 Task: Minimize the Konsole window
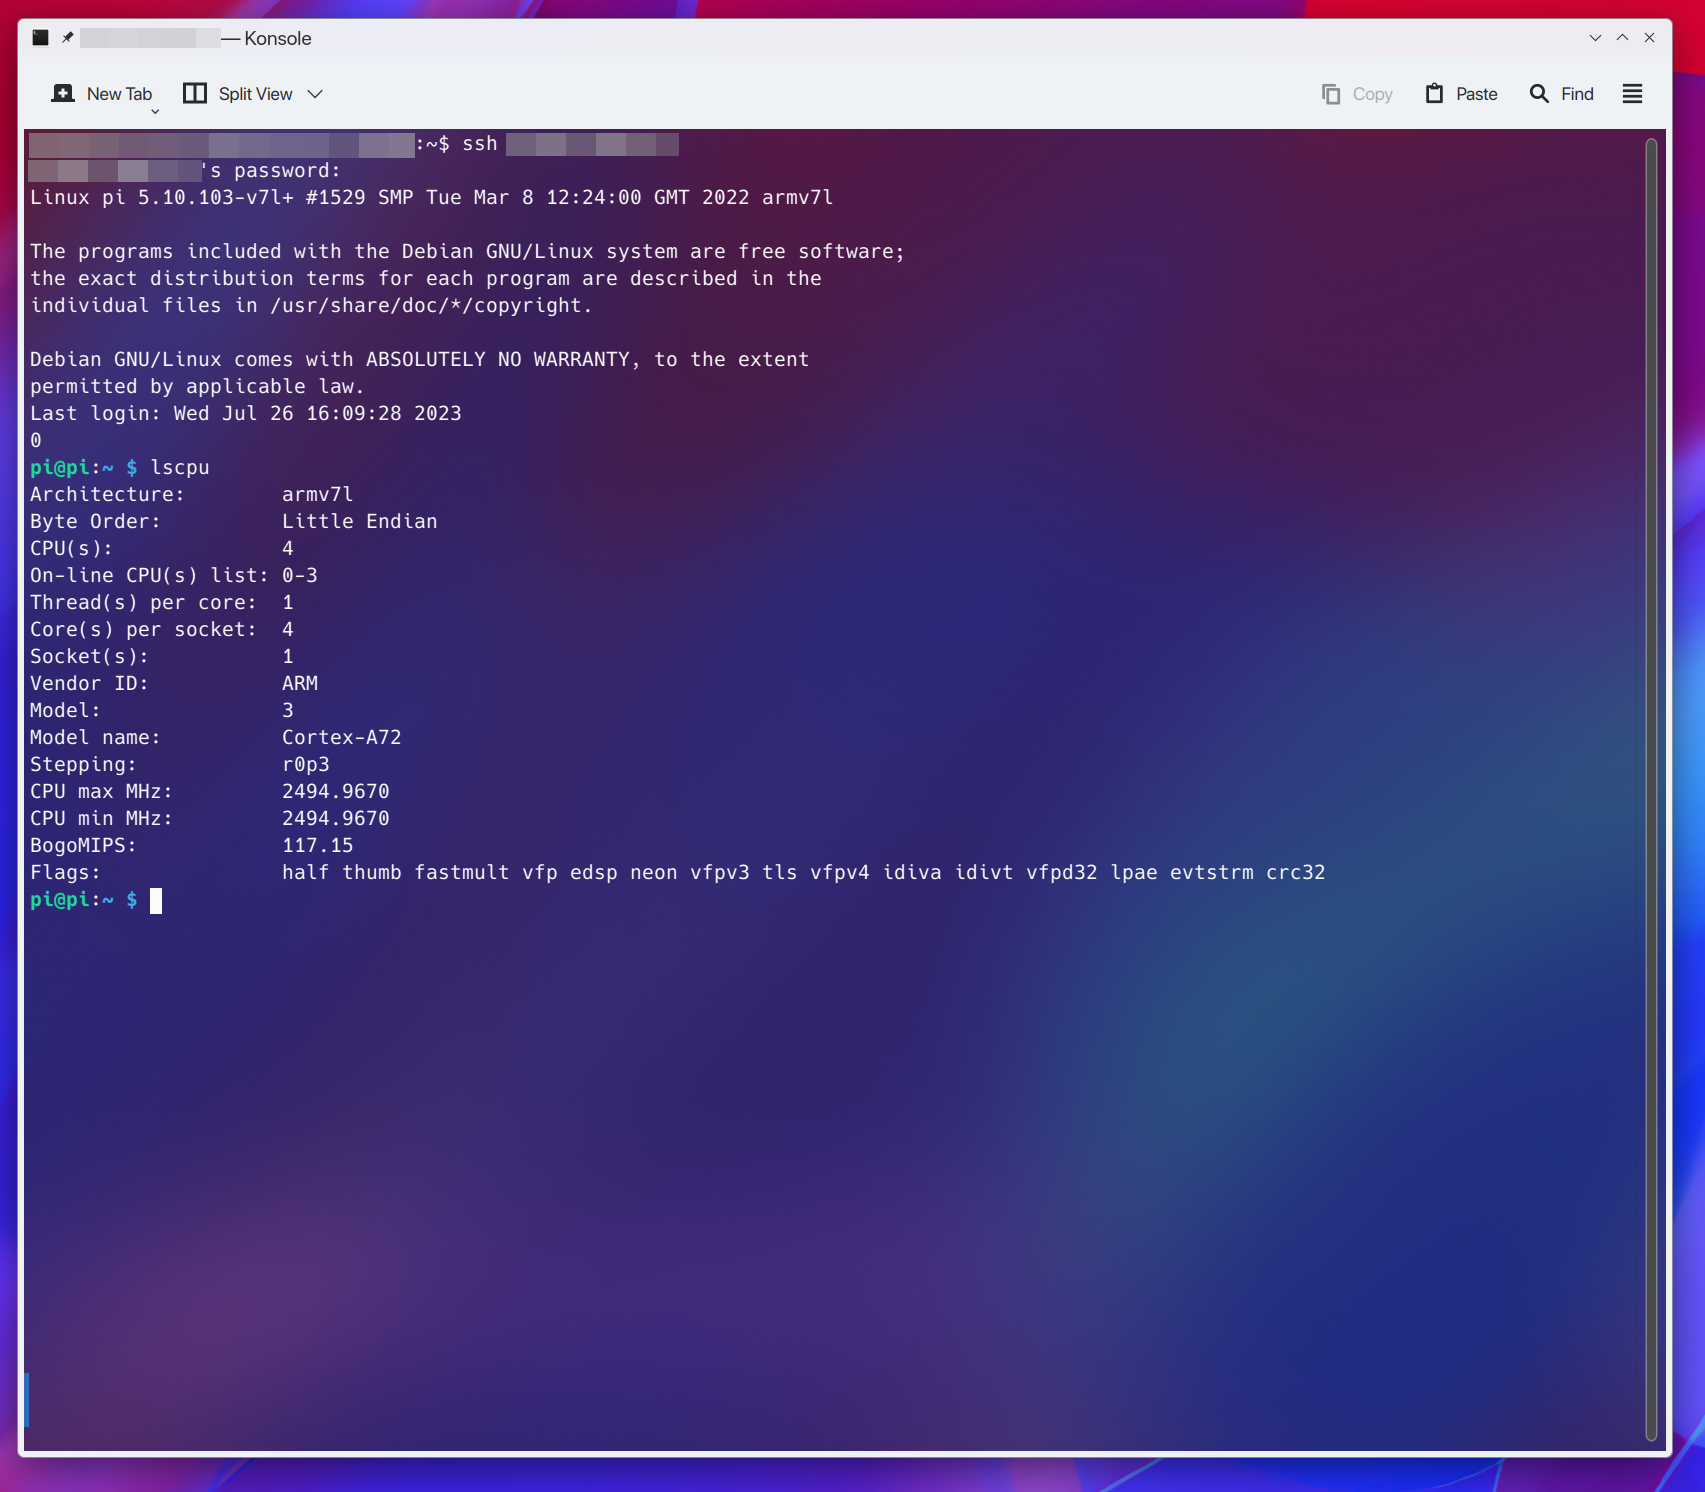click(1595, 38)
